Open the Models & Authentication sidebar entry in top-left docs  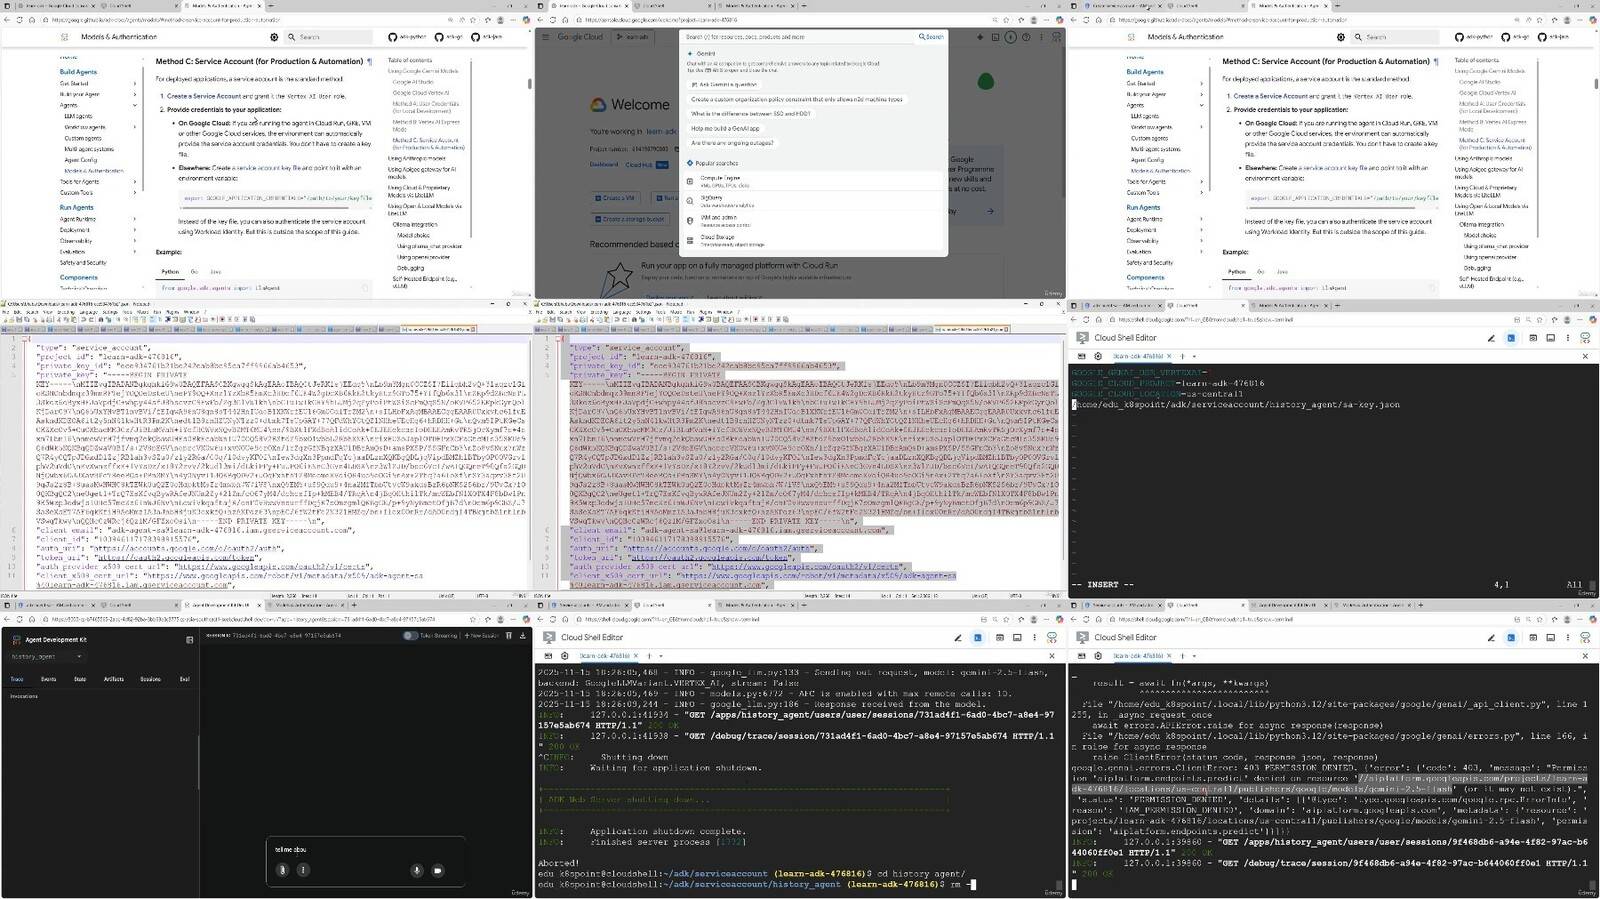pyautogui.click(x=94, y=171)
